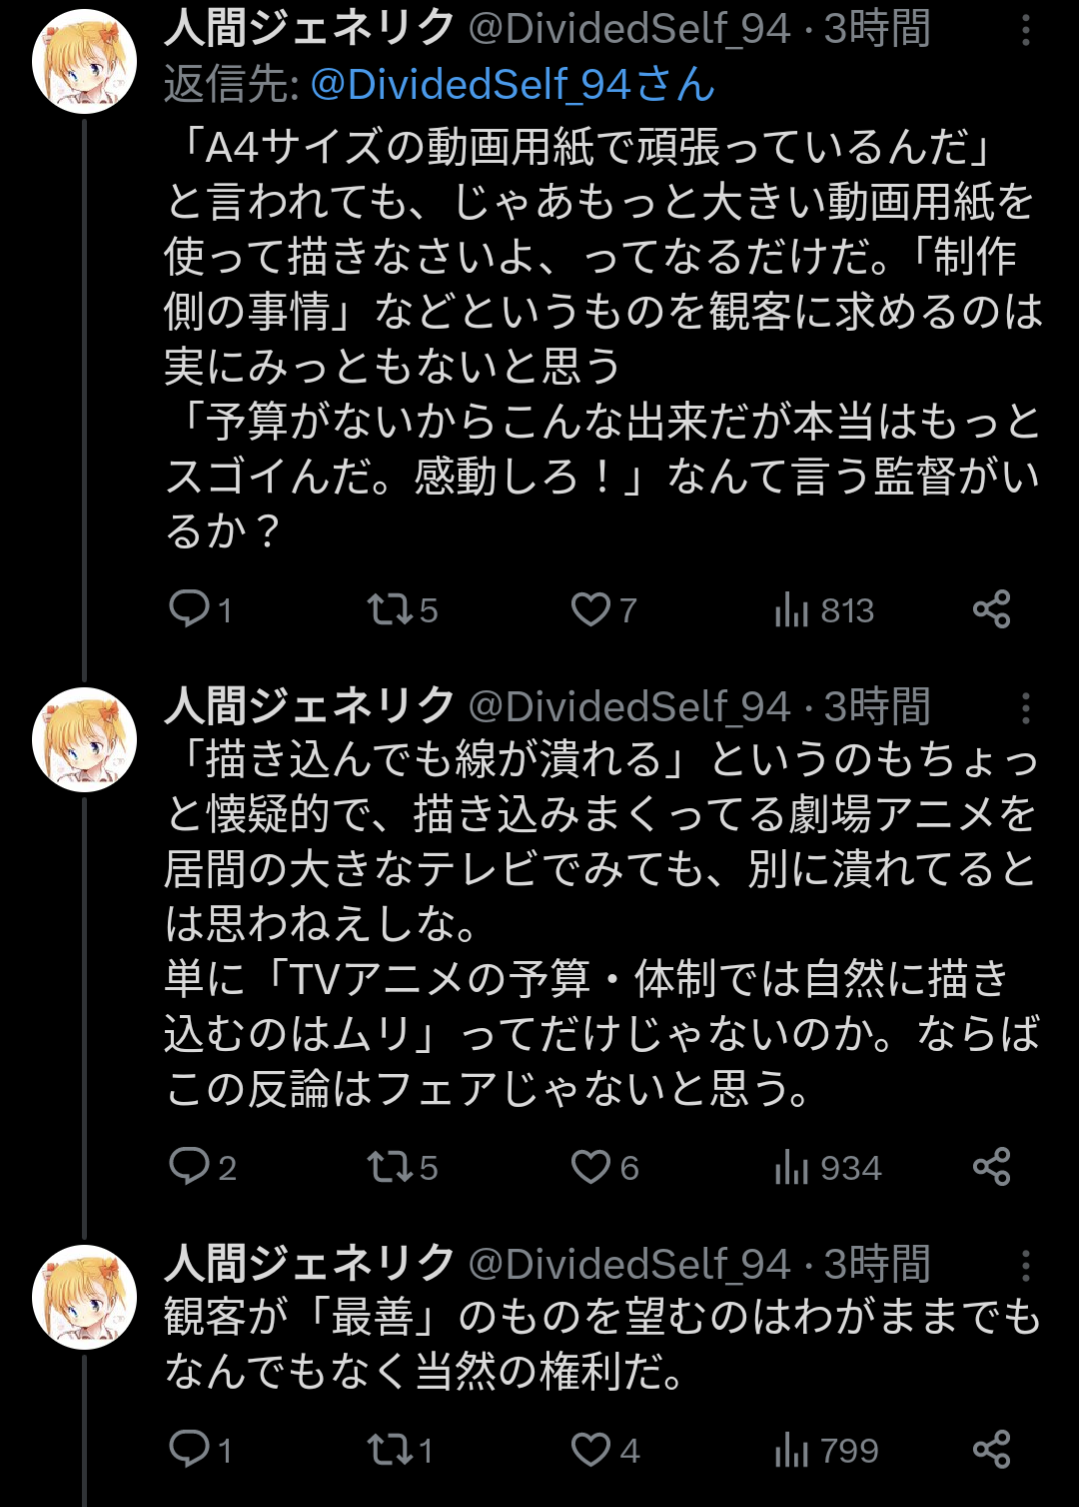Reply to the 観客が「最善」 tweet

pos(190,1449)
